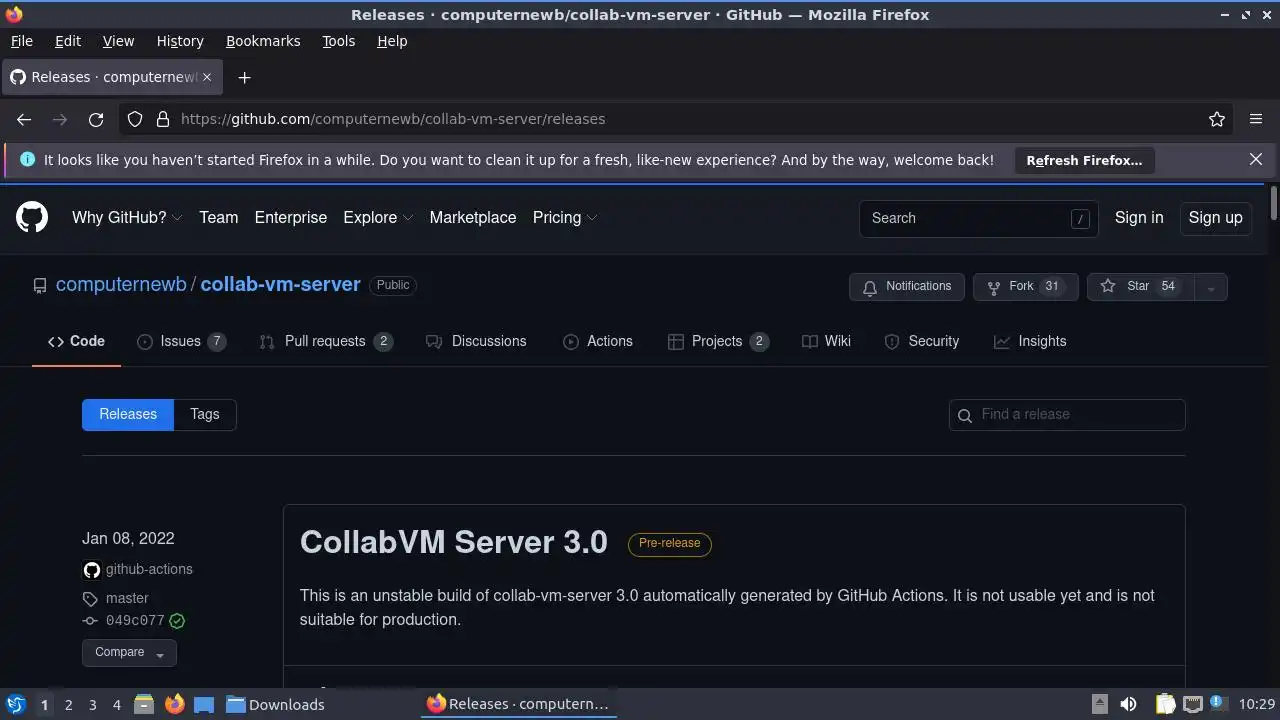Open the Actions tab

click(x=598, y=342)
